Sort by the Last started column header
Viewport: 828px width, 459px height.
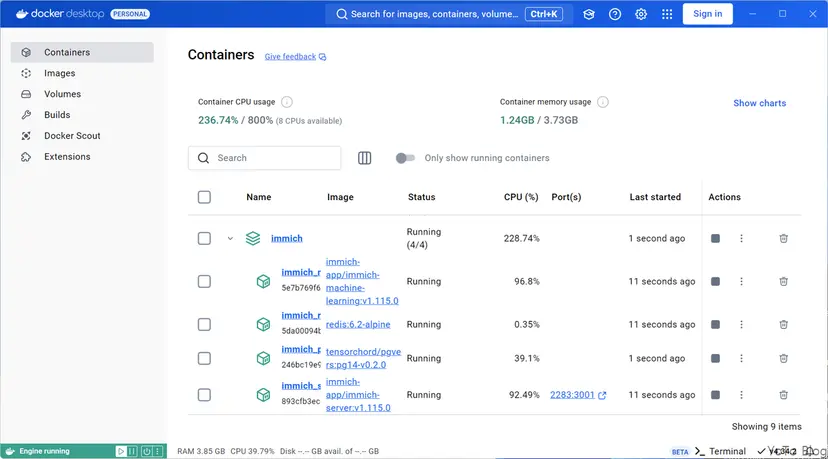(655, 197)
